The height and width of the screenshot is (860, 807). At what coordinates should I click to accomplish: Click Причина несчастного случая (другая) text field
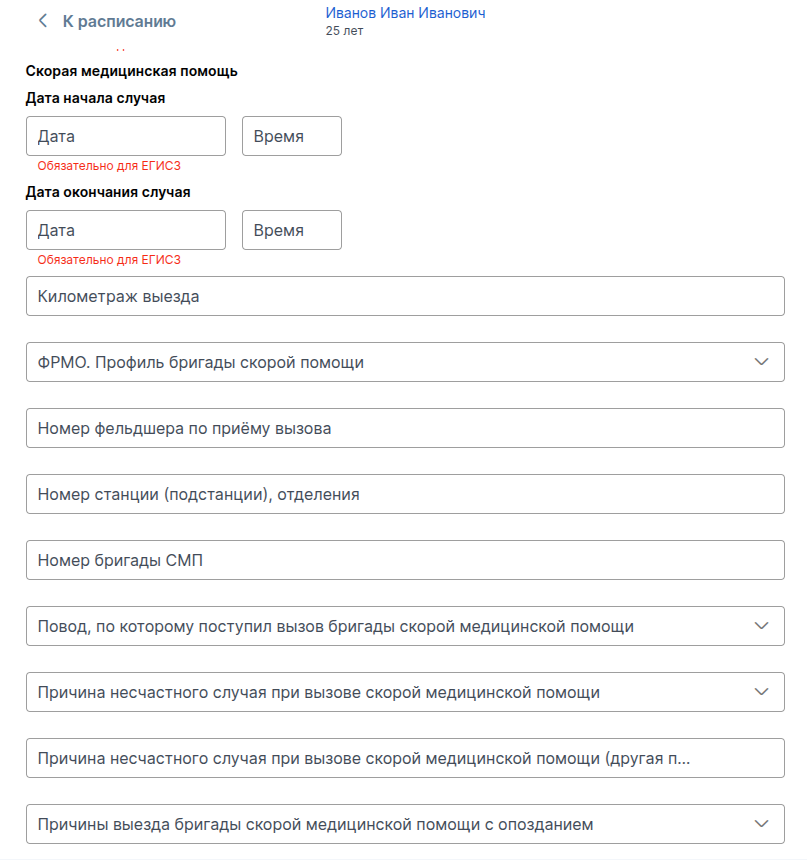pyautogui.click(x=405, y=758)
